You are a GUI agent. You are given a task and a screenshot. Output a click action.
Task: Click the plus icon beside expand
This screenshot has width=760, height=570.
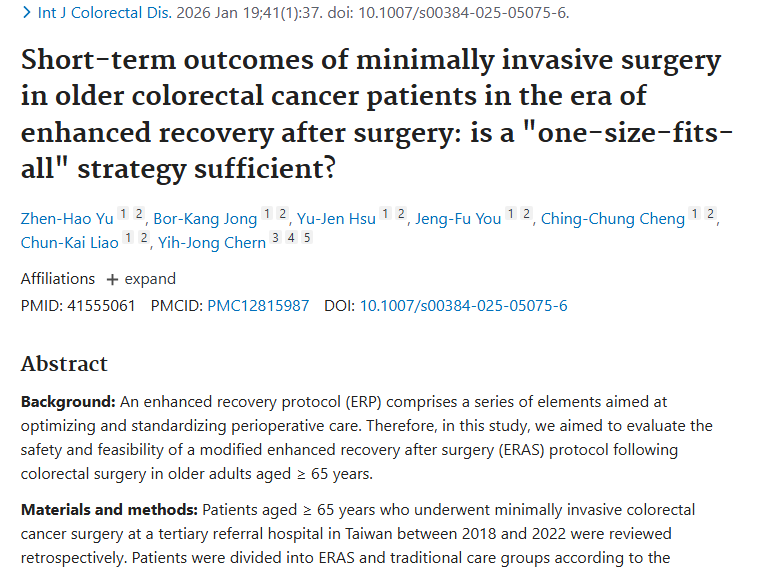coord(112,280)
